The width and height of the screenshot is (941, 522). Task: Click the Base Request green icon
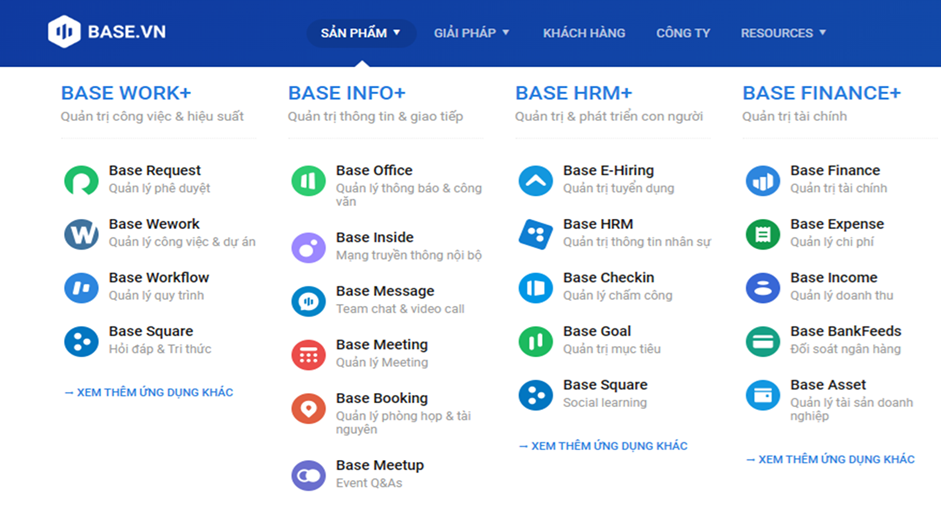(82, 181)
